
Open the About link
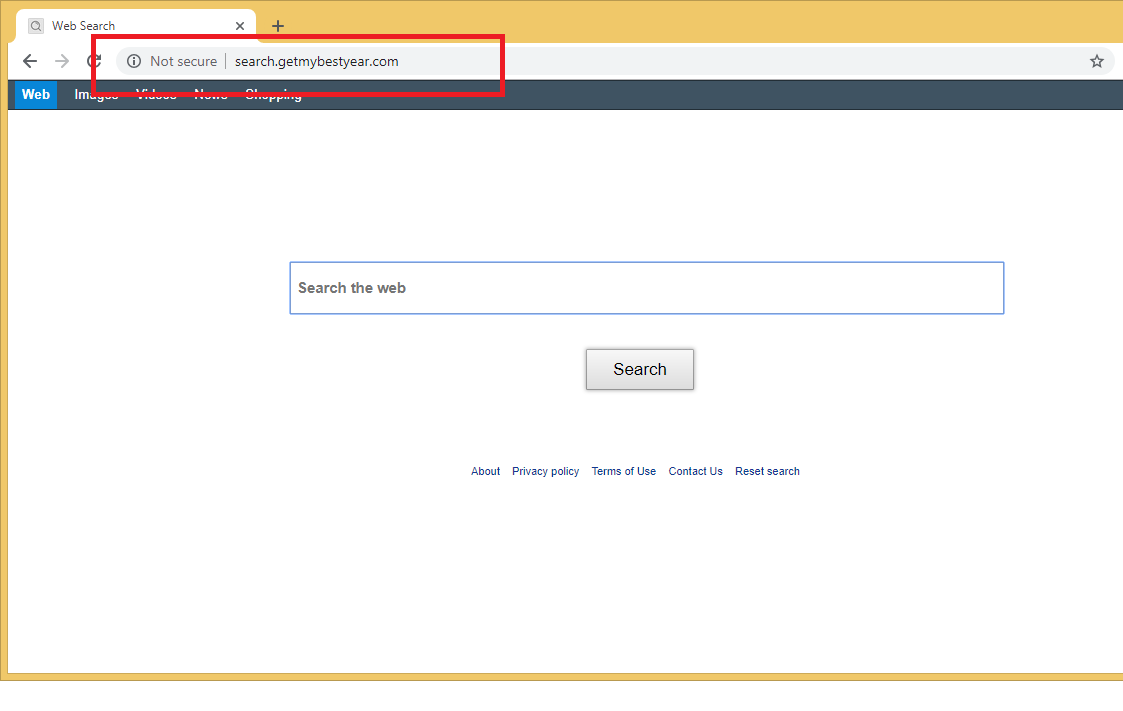tap(485, 471)
